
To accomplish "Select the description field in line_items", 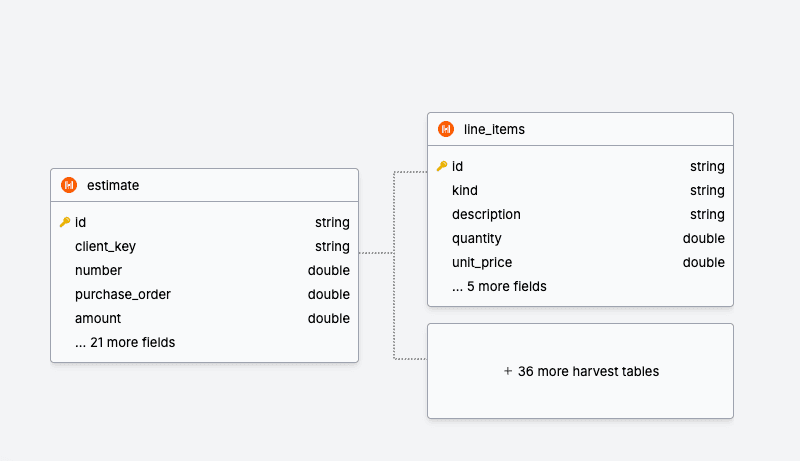I will 486,215.
